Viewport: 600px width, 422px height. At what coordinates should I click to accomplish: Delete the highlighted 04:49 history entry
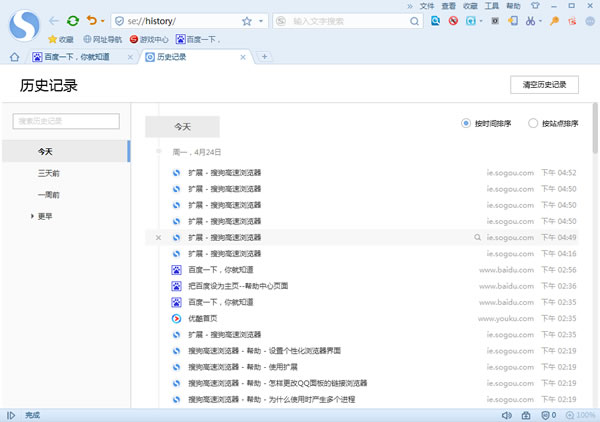[x=158, y=238]
